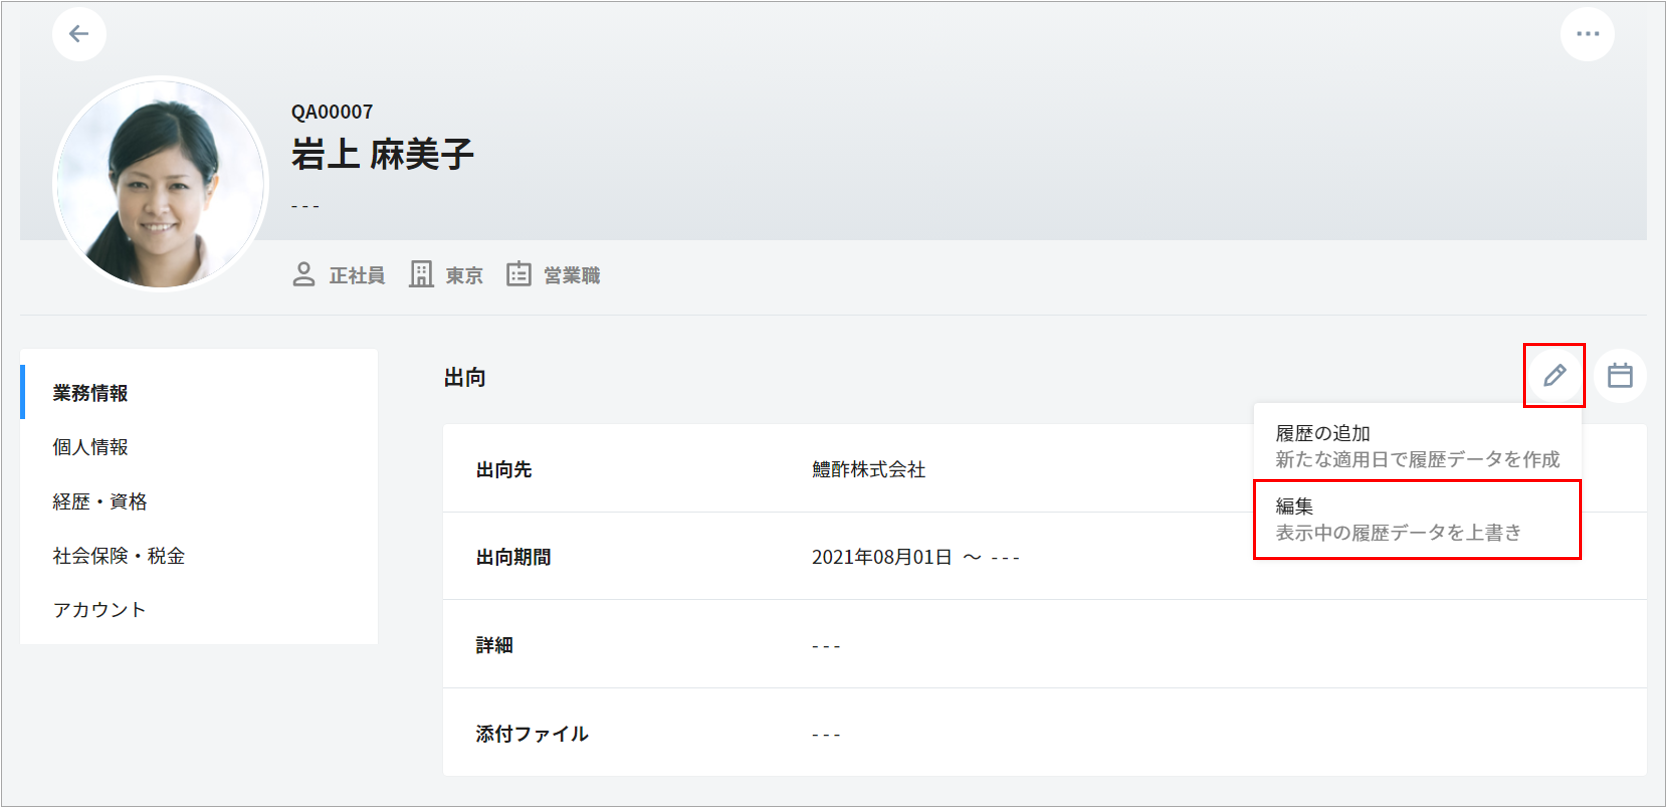Click the 添付ファイル row
The height and width of the screenshot is (809, 1667).
(x=1044, y=734)
